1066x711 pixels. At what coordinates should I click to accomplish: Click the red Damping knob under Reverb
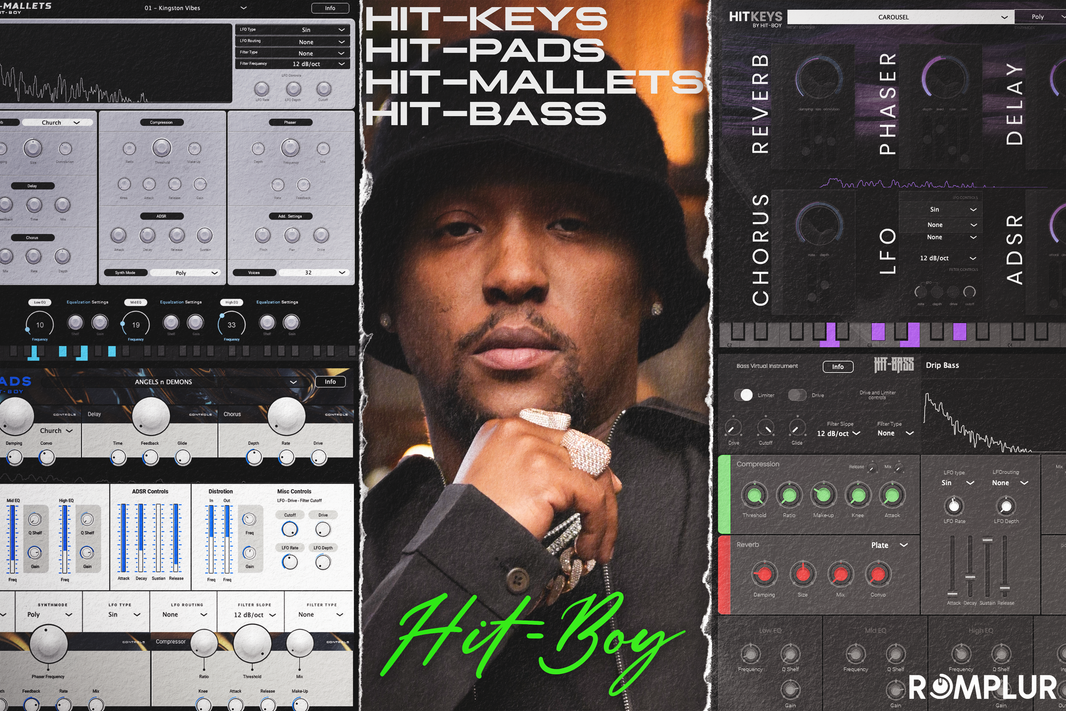pyautogui.click(x=764, y=576)
